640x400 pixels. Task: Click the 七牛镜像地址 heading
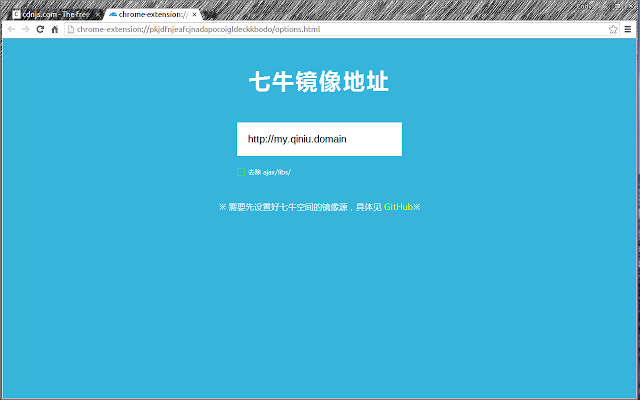tap(319, 82)
